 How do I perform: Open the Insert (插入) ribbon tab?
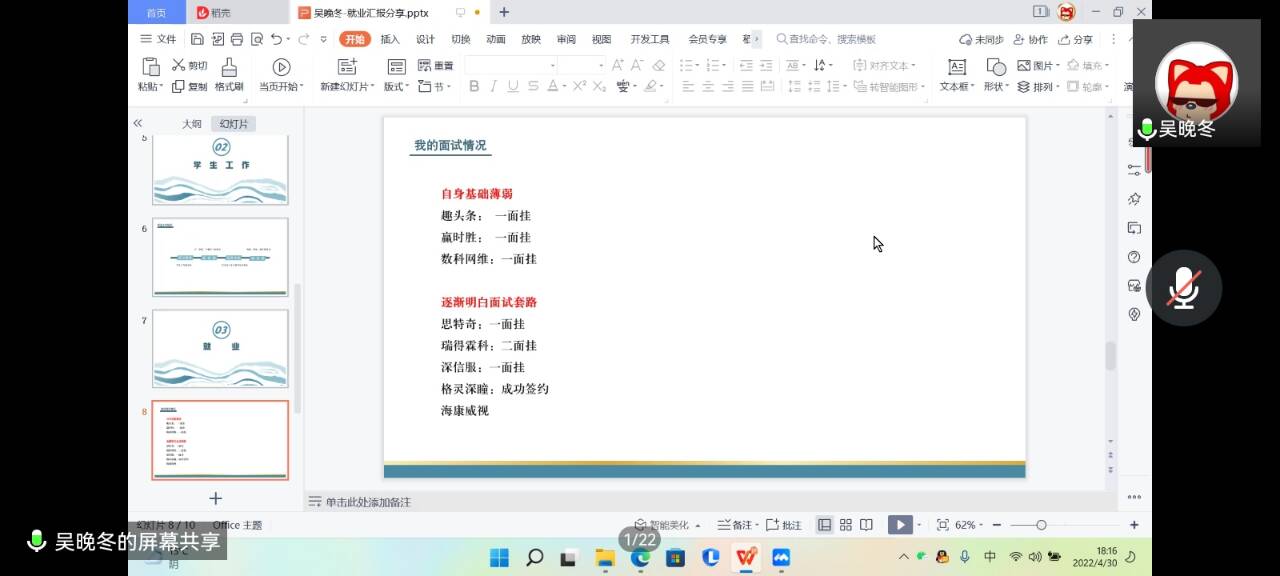coord(390,39)
